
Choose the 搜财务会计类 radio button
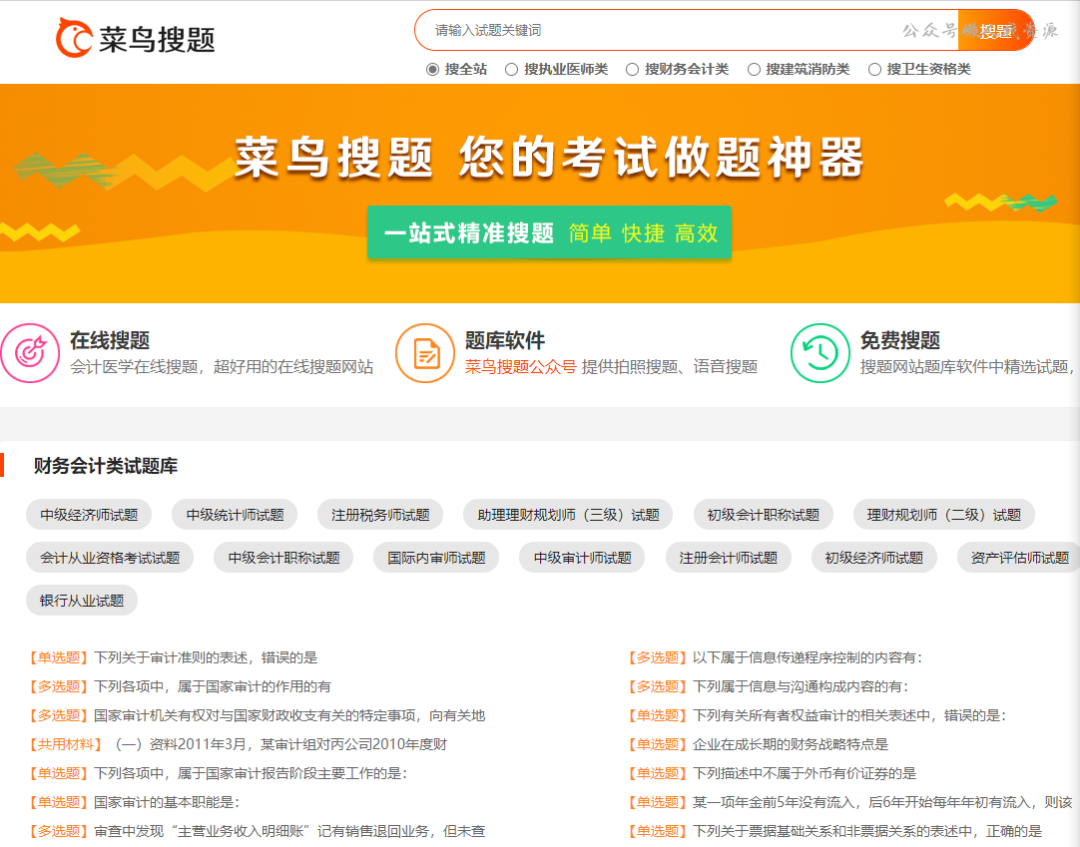tap(632, 70)
